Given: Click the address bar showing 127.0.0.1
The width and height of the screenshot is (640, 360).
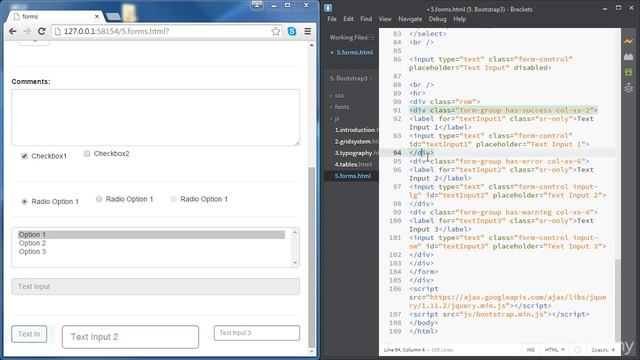Looking at the screenshot, I should pyautogui.click(x=163, y=31).
